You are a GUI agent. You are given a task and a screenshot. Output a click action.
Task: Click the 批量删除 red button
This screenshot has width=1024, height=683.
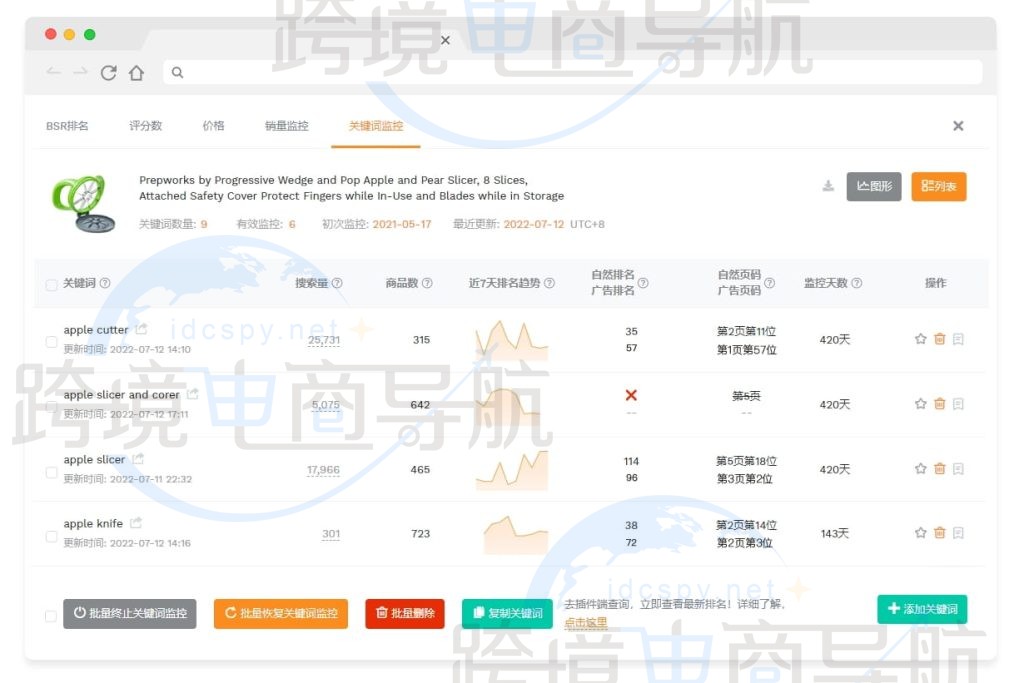click(x=404, y=613)
